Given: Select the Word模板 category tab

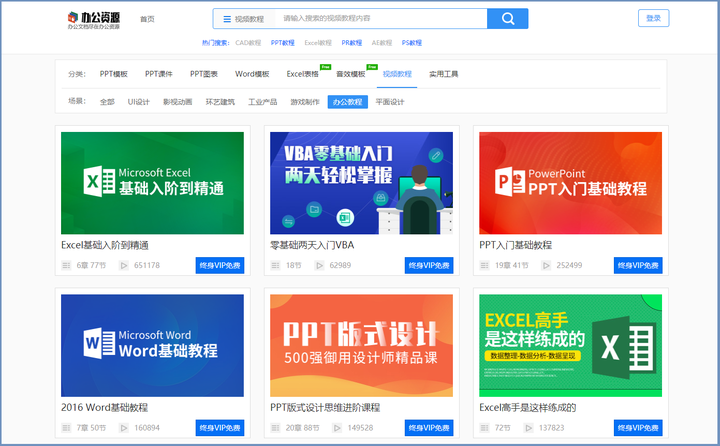Looking at the screenshot, I should [x=252, y=74].
